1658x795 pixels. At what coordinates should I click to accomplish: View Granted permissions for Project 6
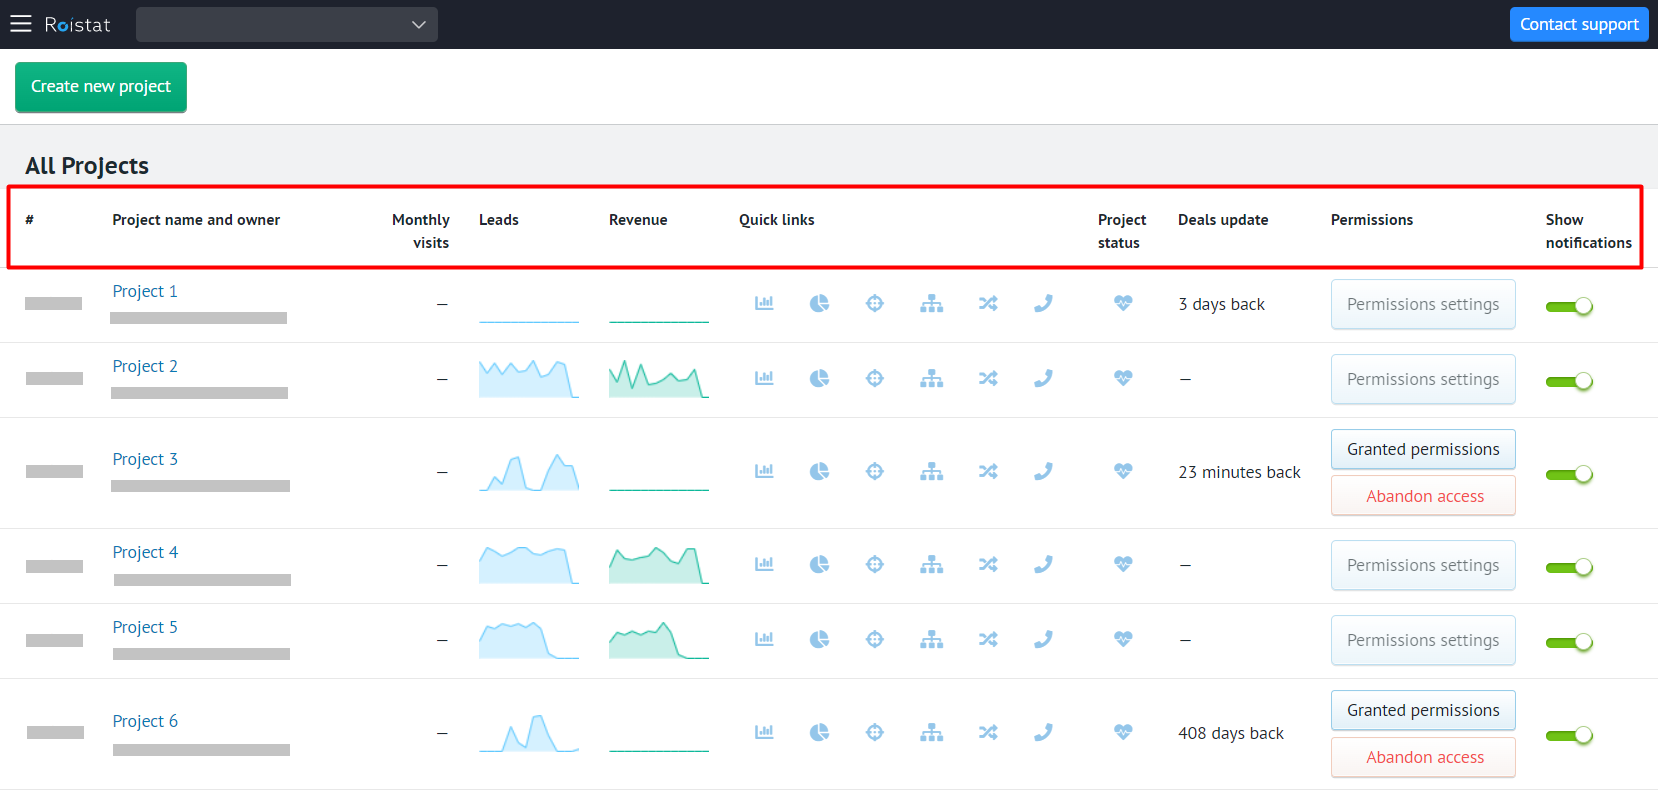(x=1423, y=710)
